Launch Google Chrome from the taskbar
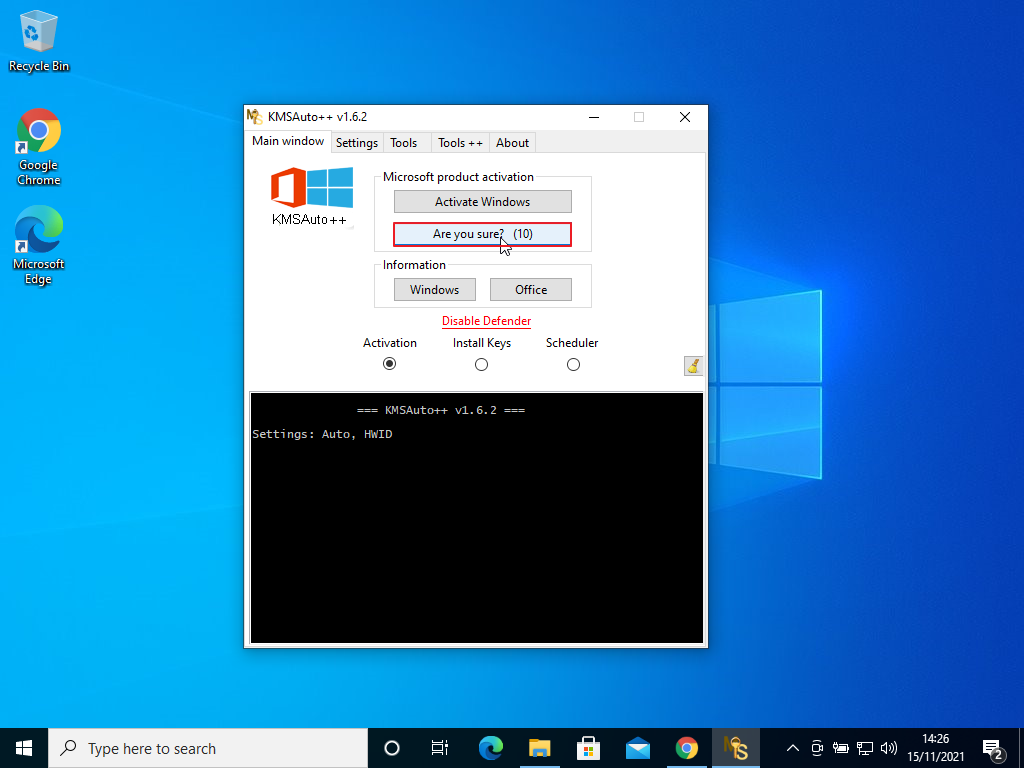The image size is (1024, 768). coord(686,748)
